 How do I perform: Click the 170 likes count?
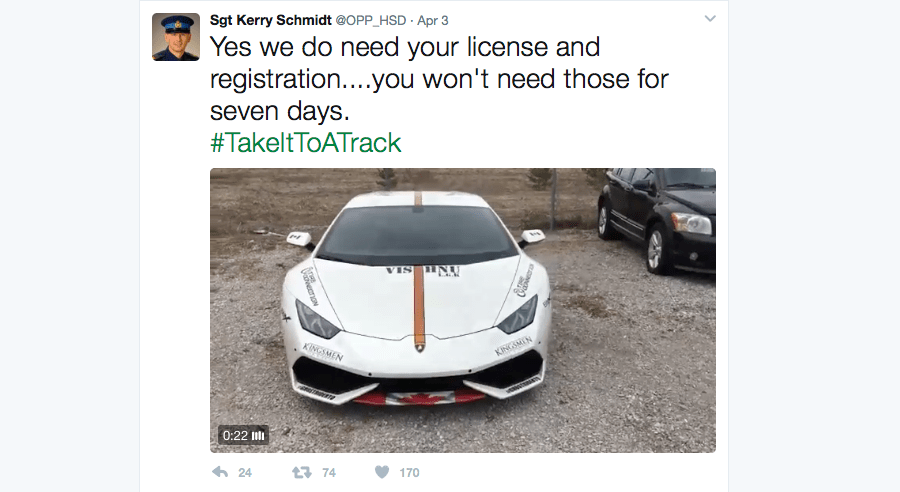click(x=409, y=472)
